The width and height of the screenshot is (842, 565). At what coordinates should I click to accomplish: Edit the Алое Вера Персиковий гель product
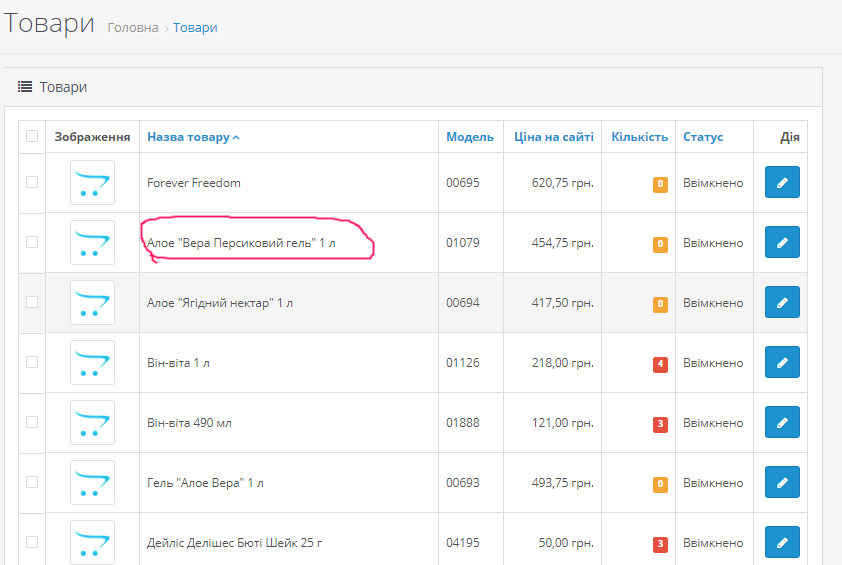[782, 242]
